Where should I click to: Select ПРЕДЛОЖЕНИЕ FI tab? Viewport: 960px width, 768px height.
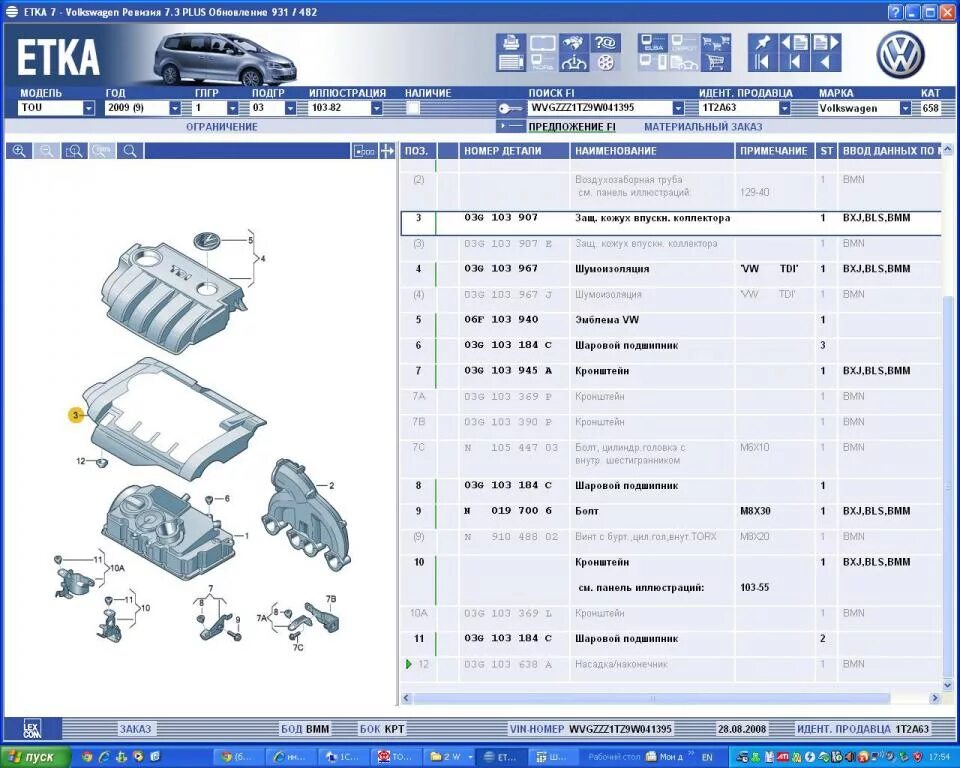[572, 127]
